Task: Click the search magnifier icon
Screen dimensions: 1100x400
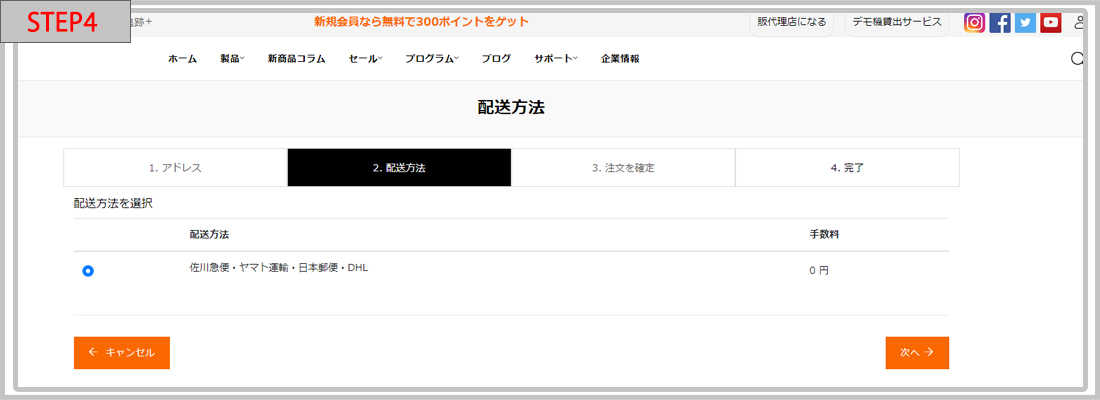Action: pos(1077,59)
